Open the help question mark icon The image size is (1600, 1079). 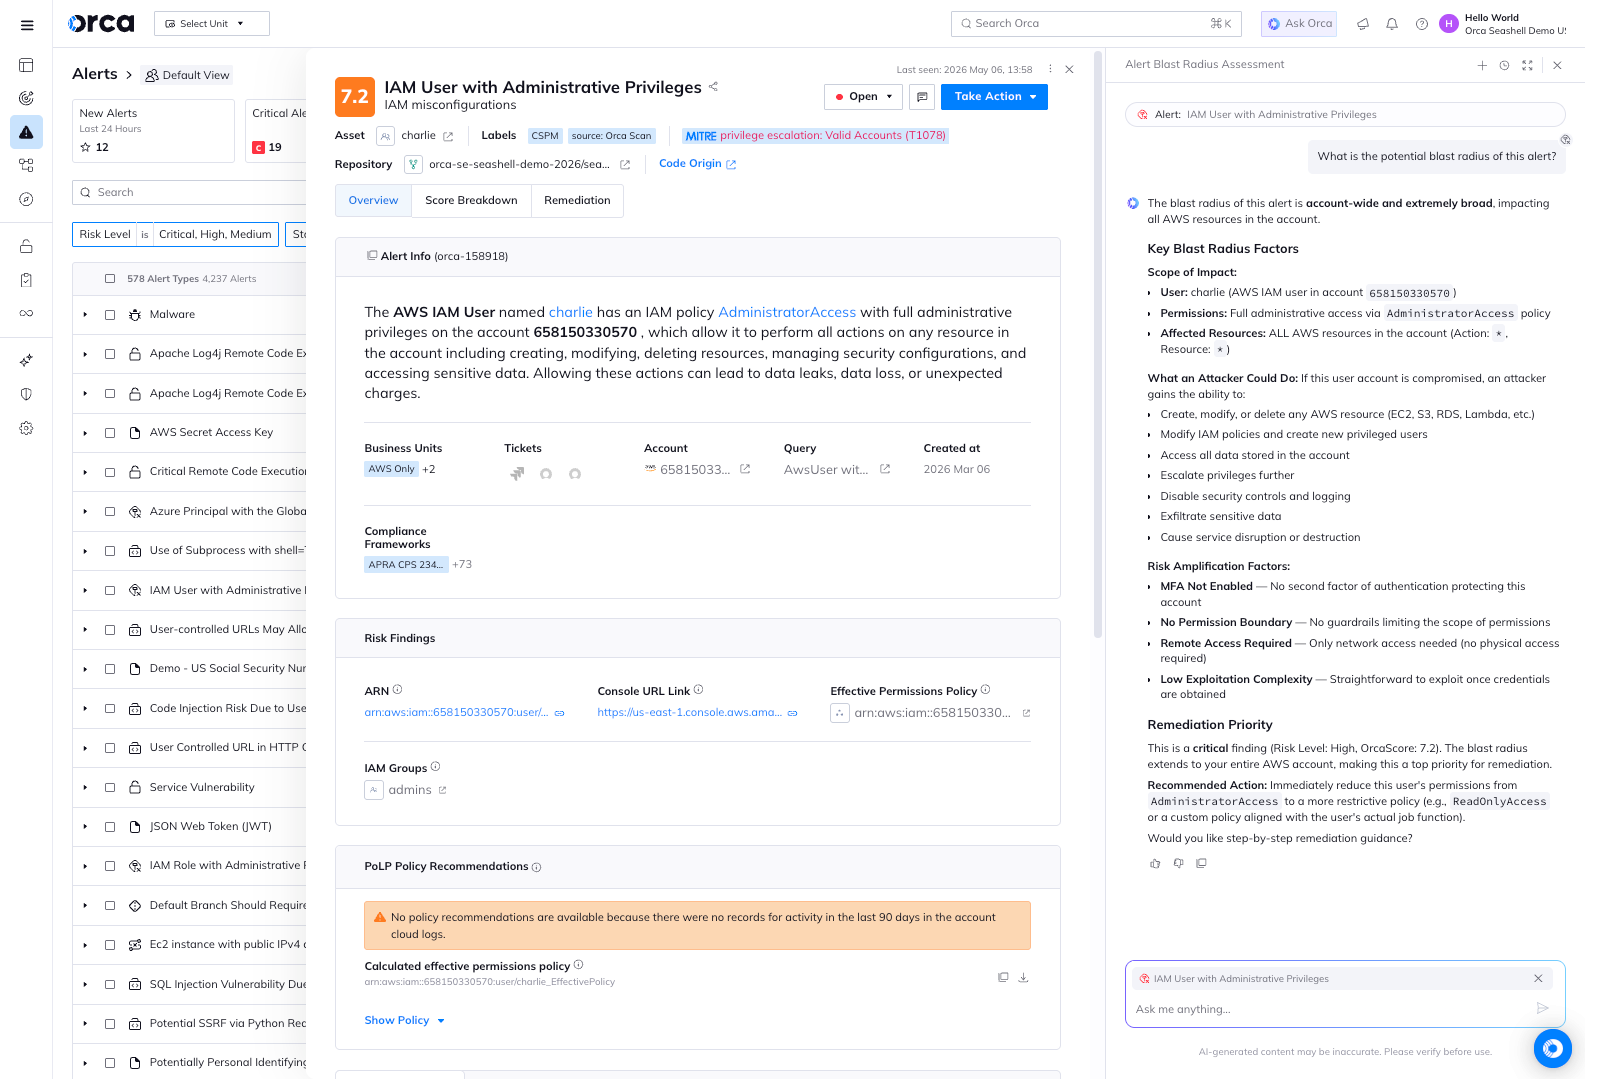(1421, 24)
